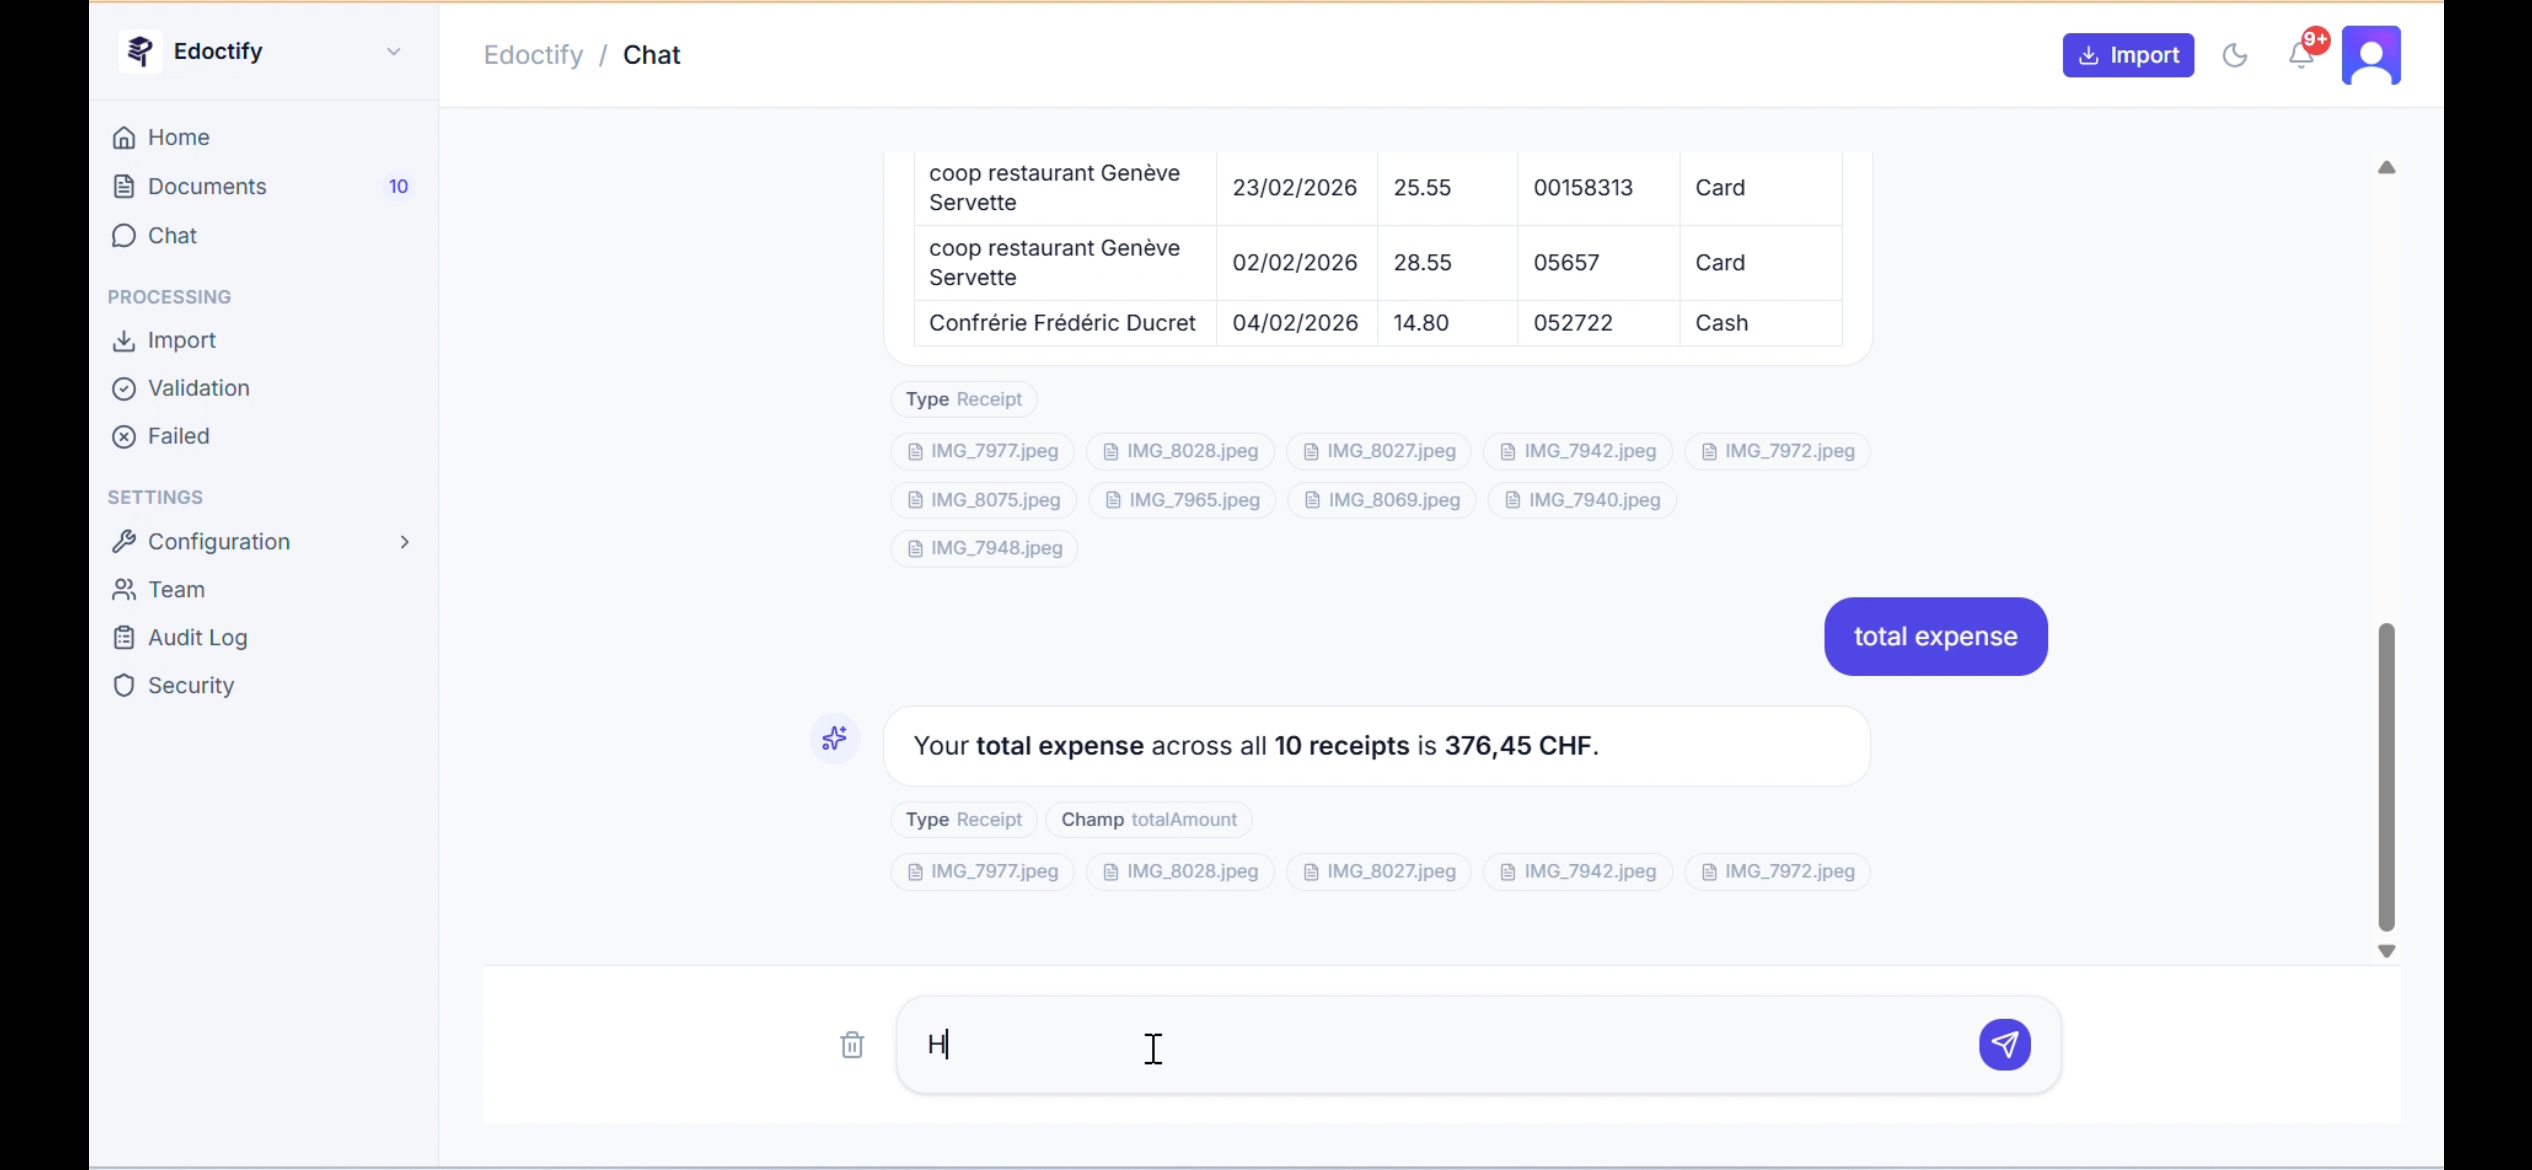Expand the Edoctify workspace switcher chevron

(393, 51)
